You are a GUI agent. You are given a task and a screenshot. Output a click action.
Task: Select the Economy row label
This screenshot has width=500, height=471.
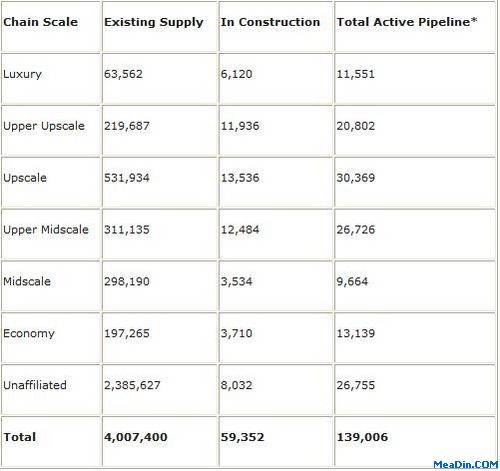[29, 334]
